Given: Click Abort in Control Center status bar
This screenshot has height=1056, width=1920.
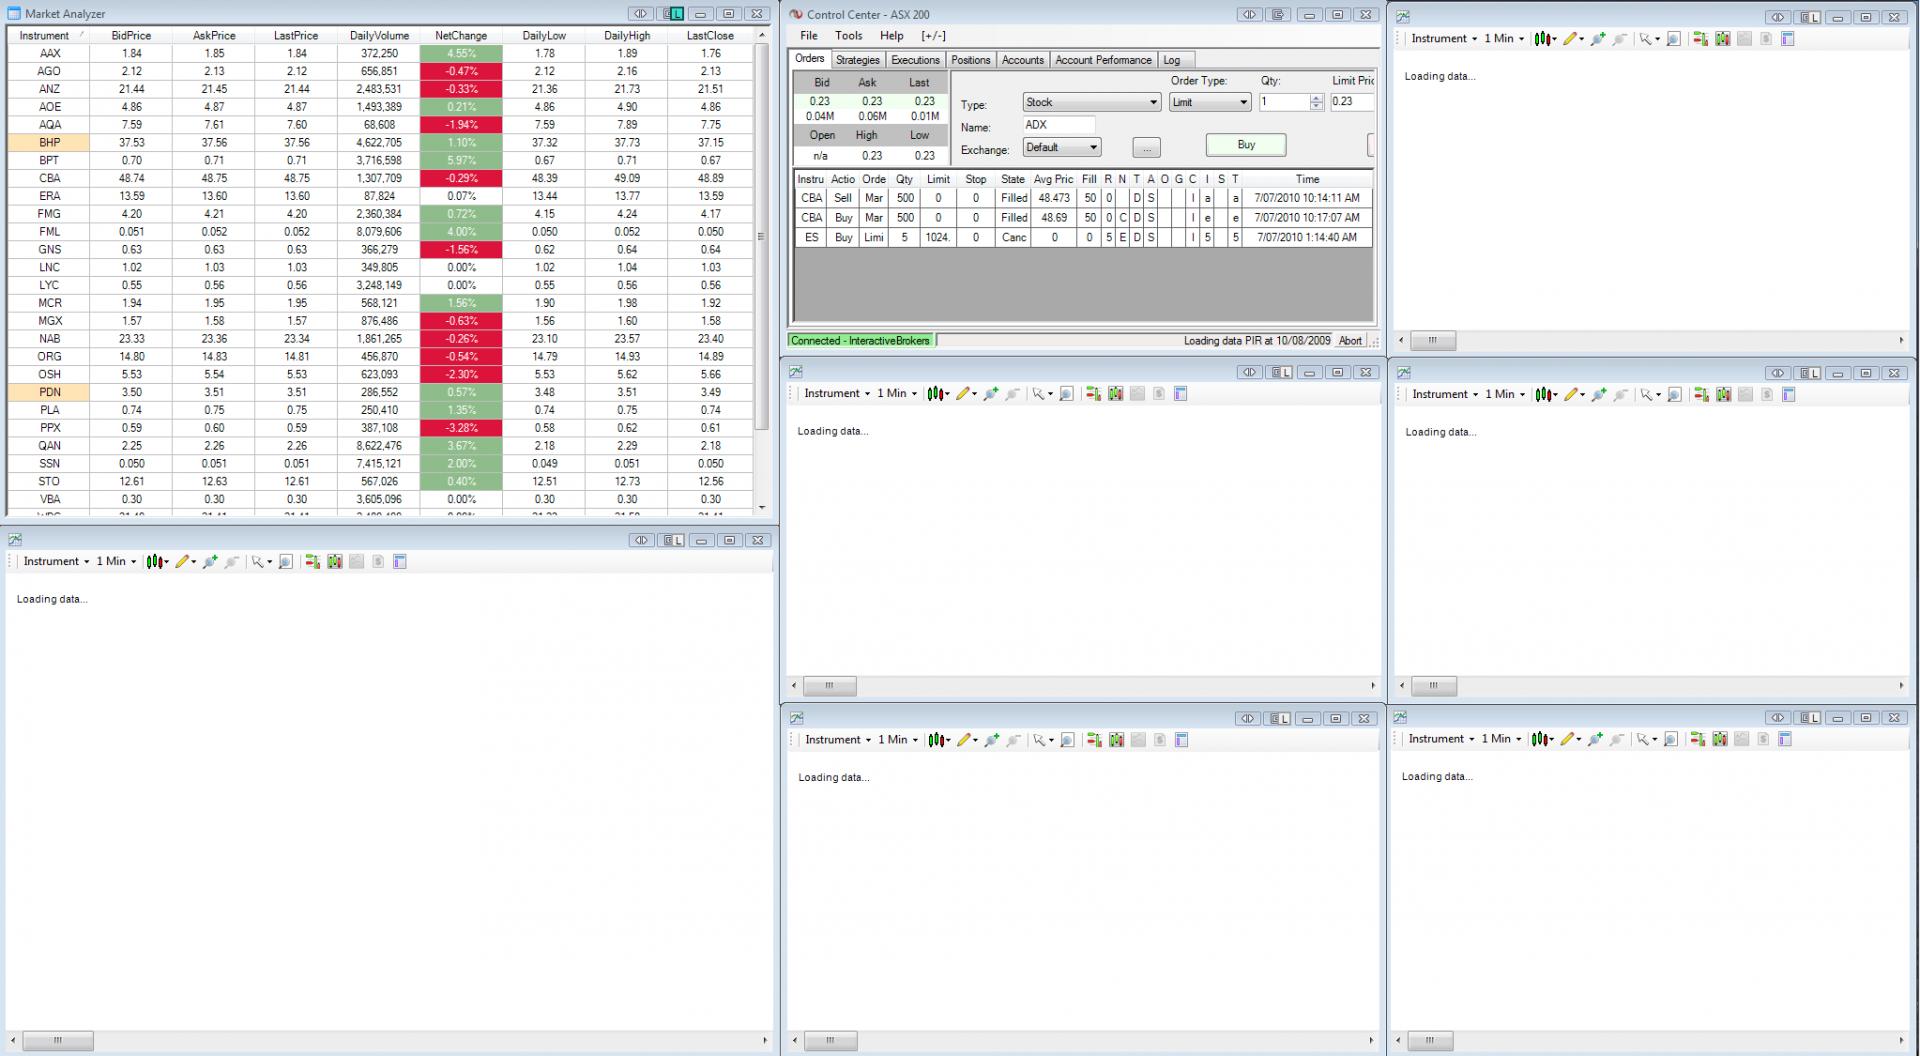Looking at the screenshot, I should click(1350, 341).
